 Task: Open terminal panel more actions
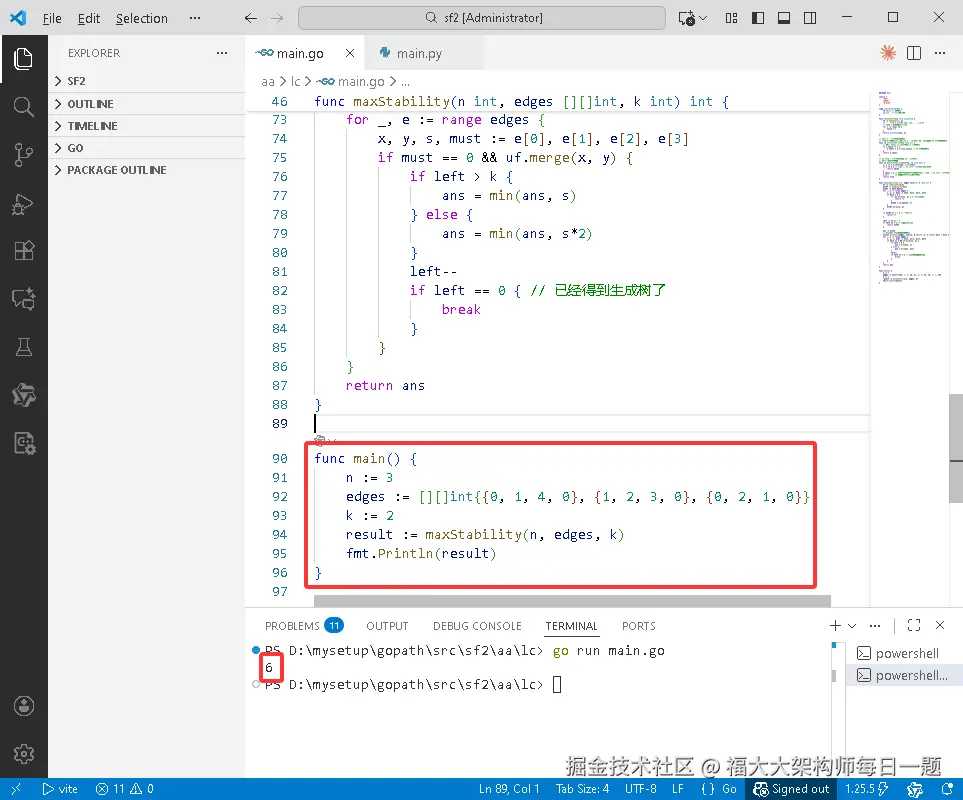click(x=875, y=625)
